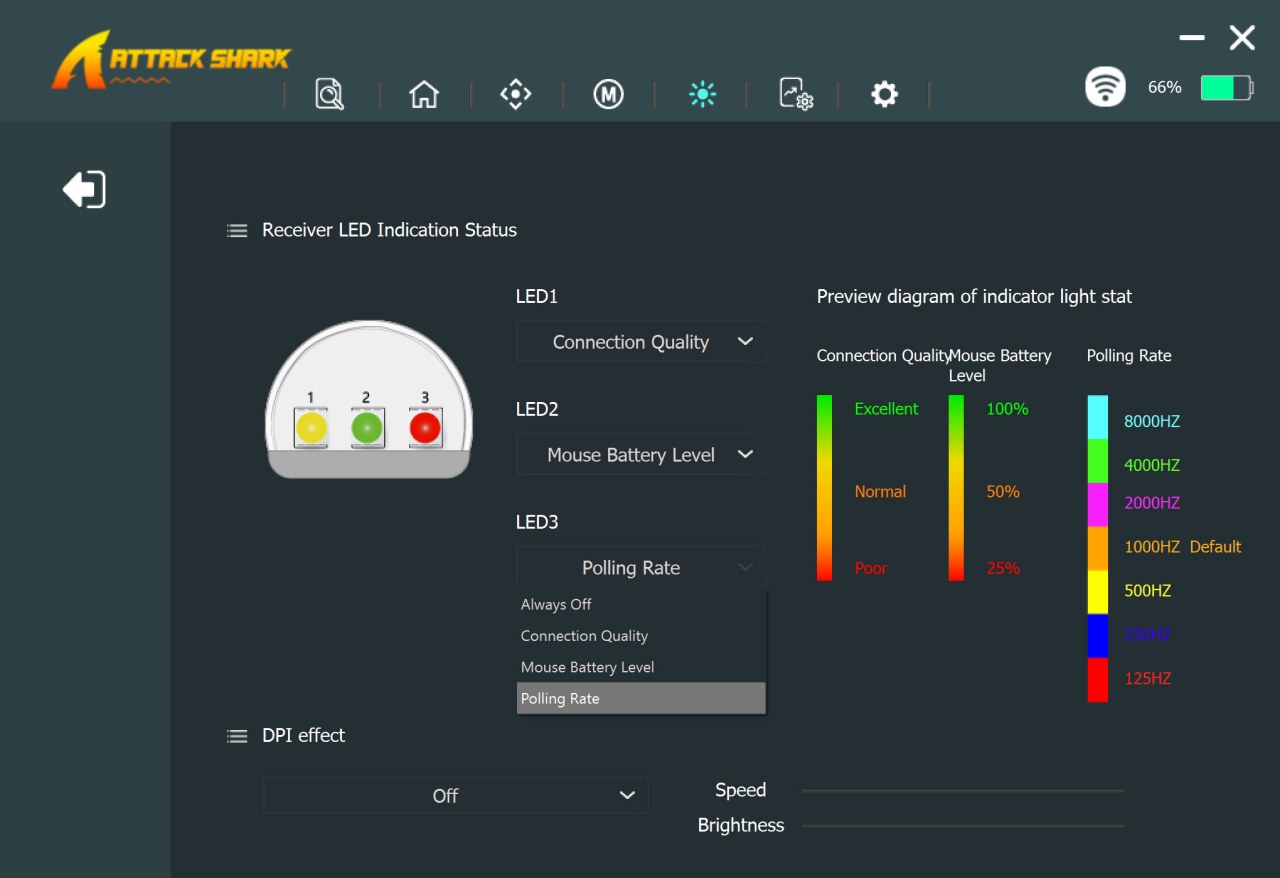The height and width of the screenshot is (878, 1280).
Task: Click the battery level indicator icon
Action: pos(1227,88)
